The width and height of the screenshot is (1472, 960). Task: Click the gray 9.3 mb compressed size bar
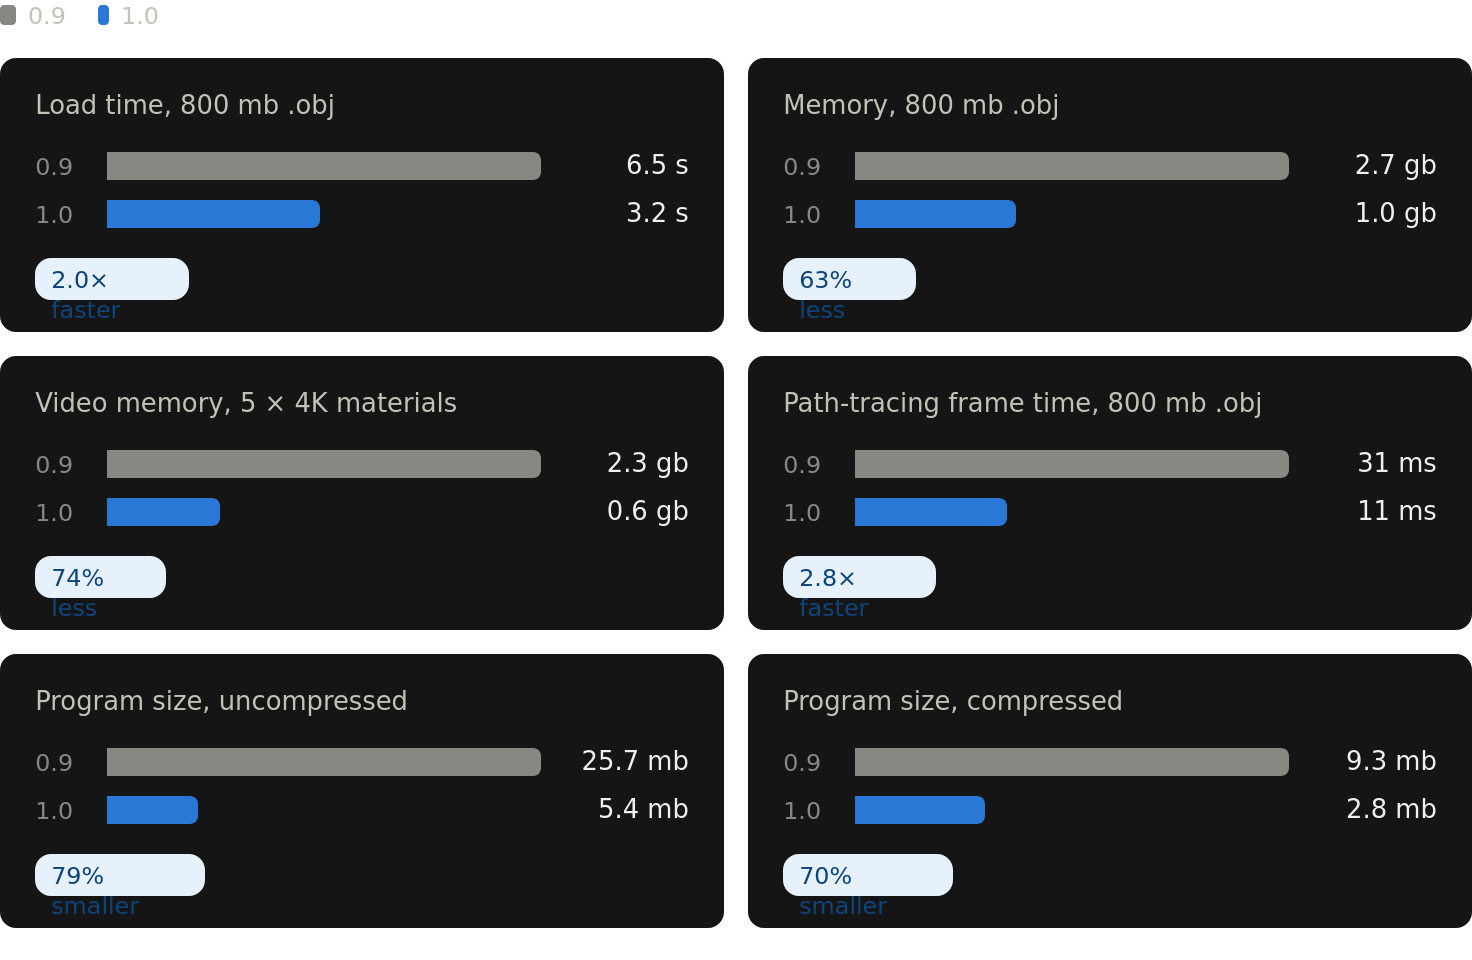[1072, 762]
